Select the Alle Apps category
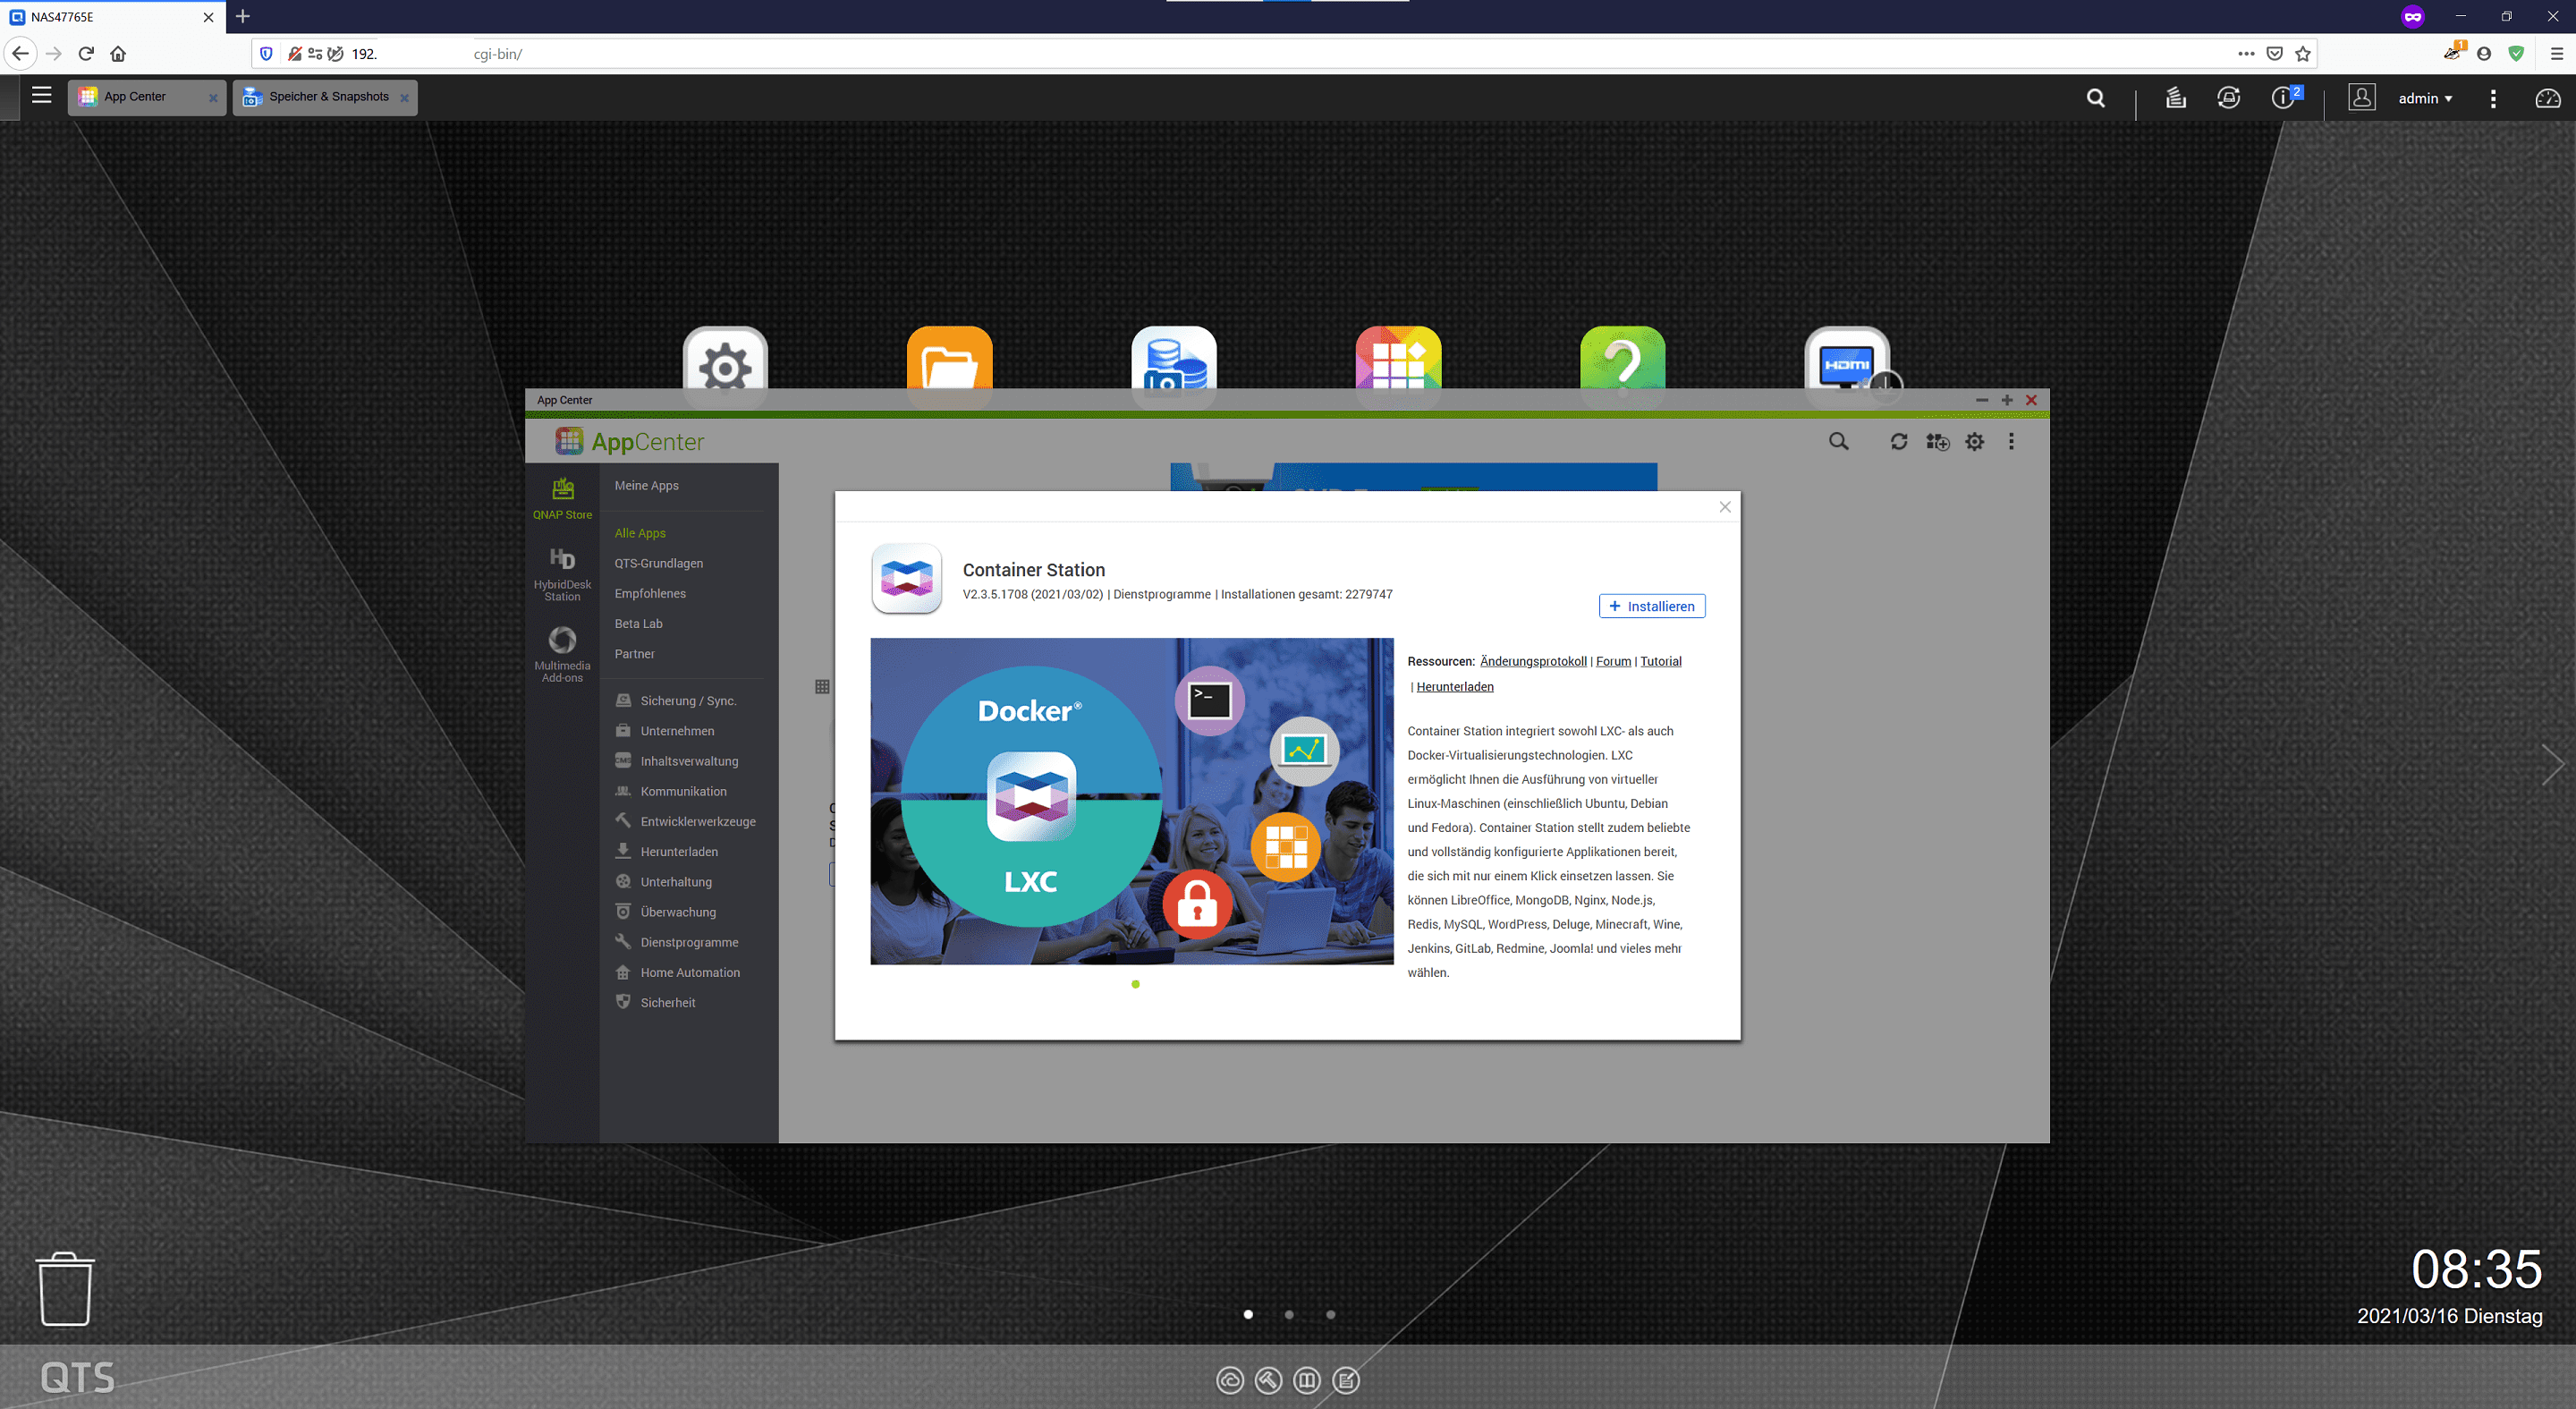The height and width of the screenshot is (1409, 2576). point(640,533)
